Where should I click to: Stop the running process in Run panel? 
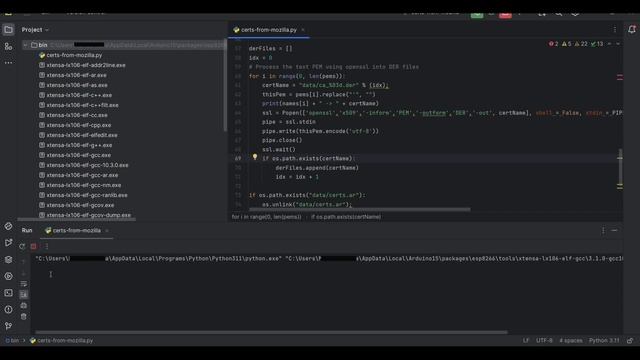(34, 246)
